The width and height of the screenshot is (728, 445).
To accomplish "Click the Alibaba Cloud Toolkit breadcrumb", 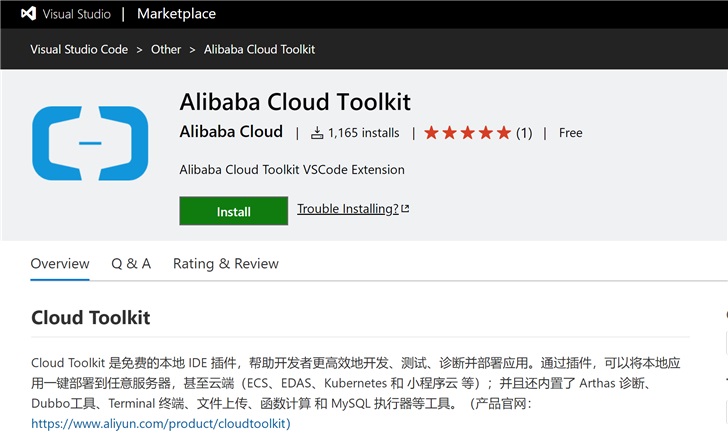I will tap(259, 49).
